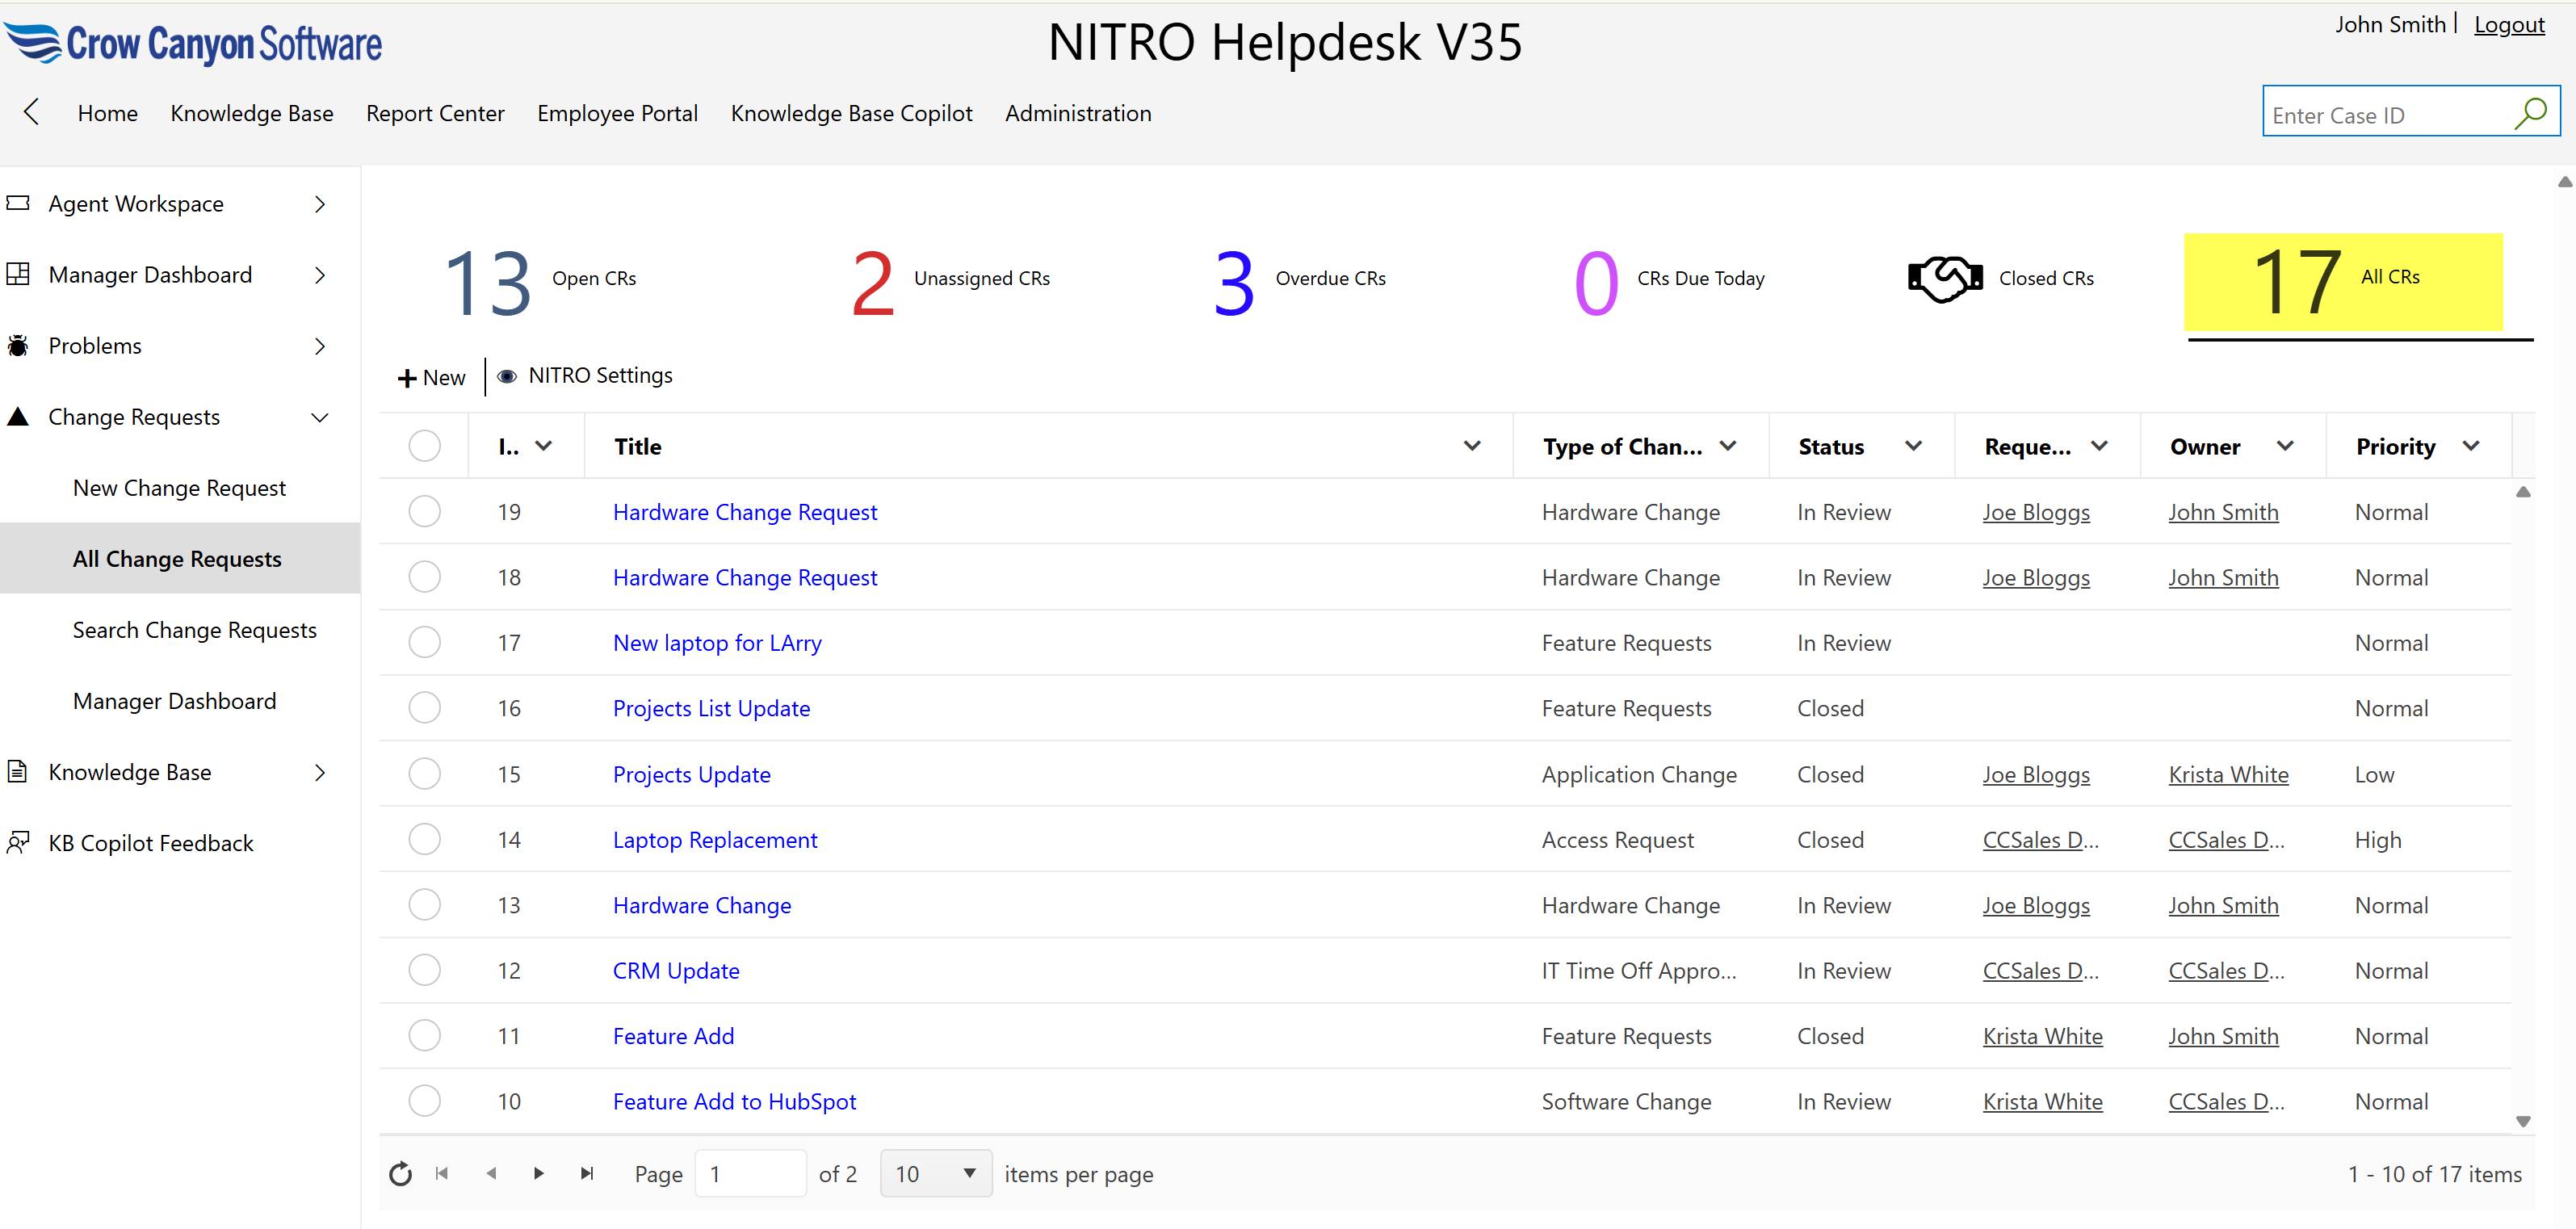Screen dimensions: 2576x1229
Task: Select all rows using the header checkbox
Action: point(425,445)
